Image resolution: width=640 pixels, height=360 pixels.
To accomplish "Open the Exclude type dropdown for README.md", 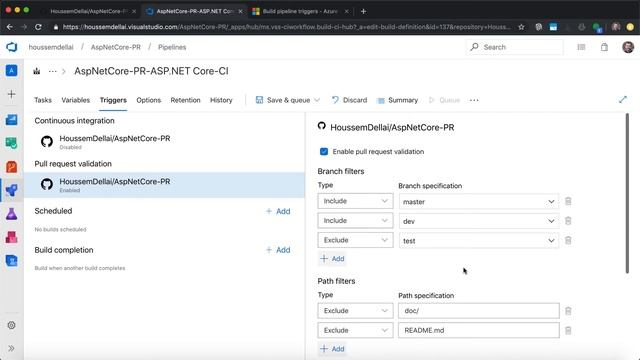I will point(355,330).
